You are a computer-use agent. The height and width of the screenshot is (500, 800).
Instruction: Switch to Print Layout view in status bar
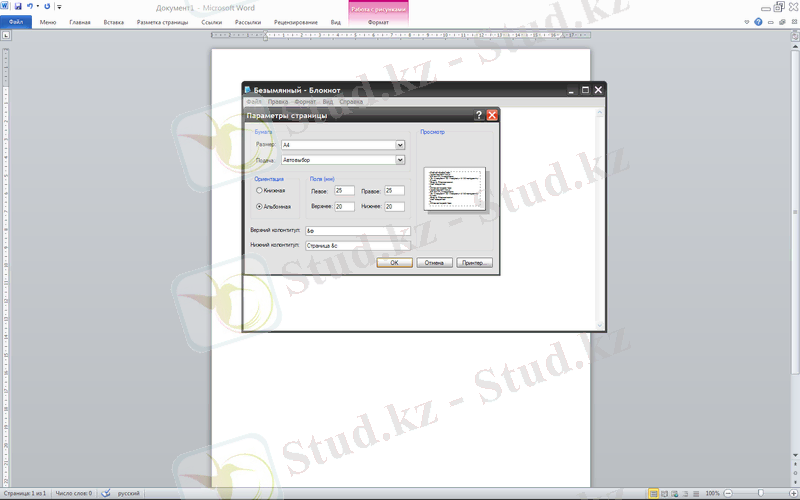click(x=654, y=493)
